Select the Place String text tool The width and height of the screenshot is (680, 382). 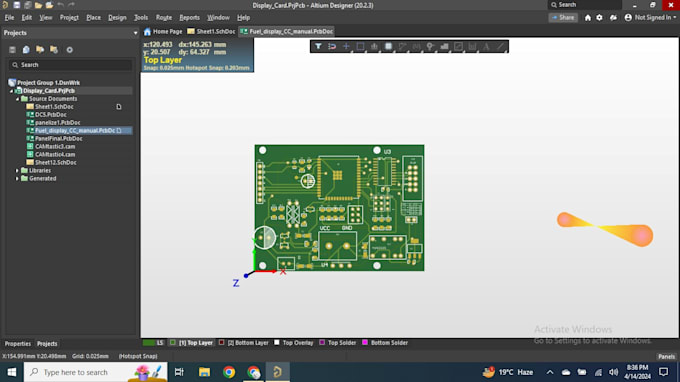486,46
